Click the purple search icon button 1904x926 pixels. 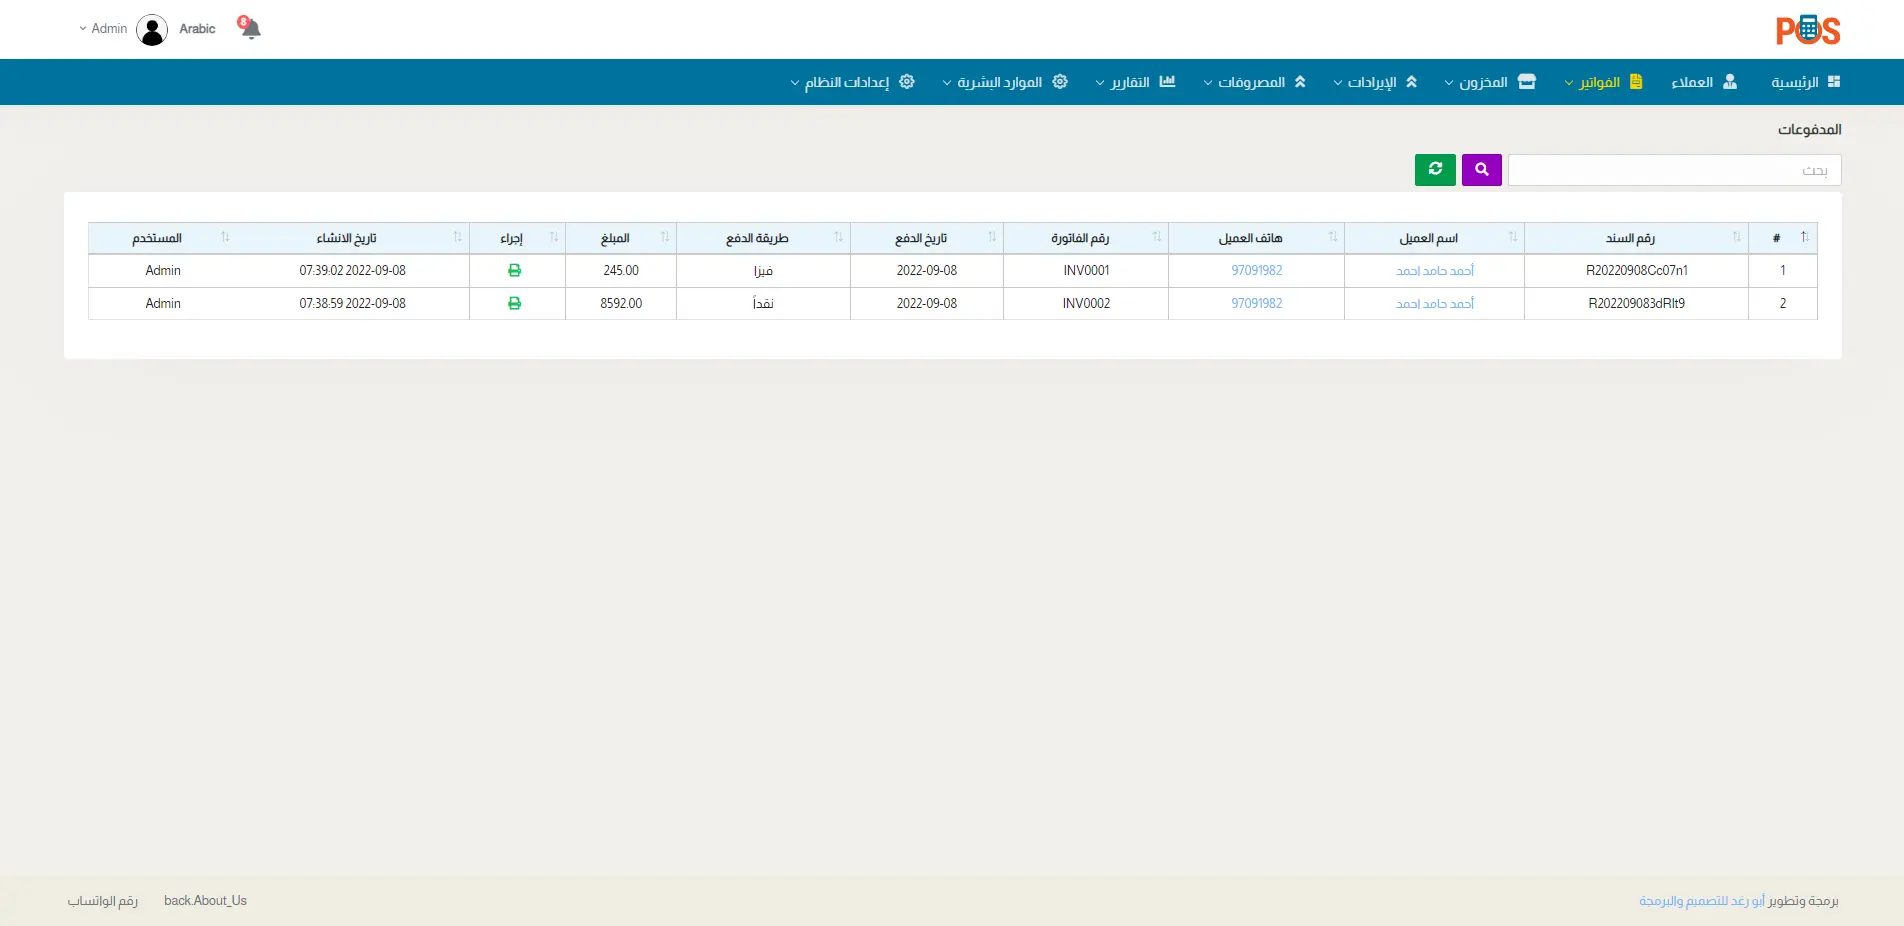[x=1481, y=170]
